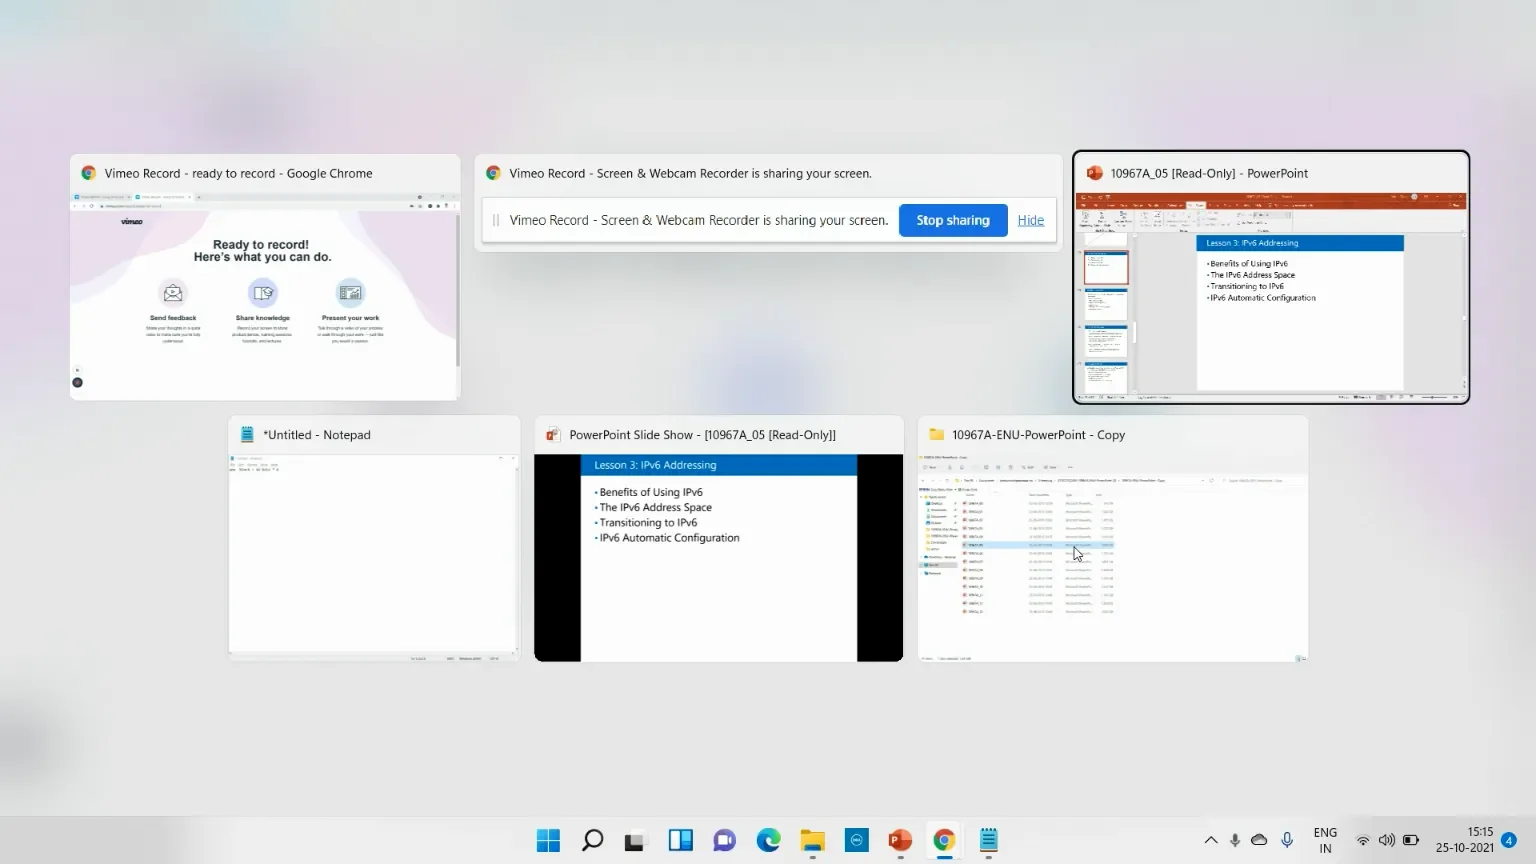Open Notepad from the taskbar
This screenshot has width=1536, height=864.
pyautogui.click(x=989, y=841)
